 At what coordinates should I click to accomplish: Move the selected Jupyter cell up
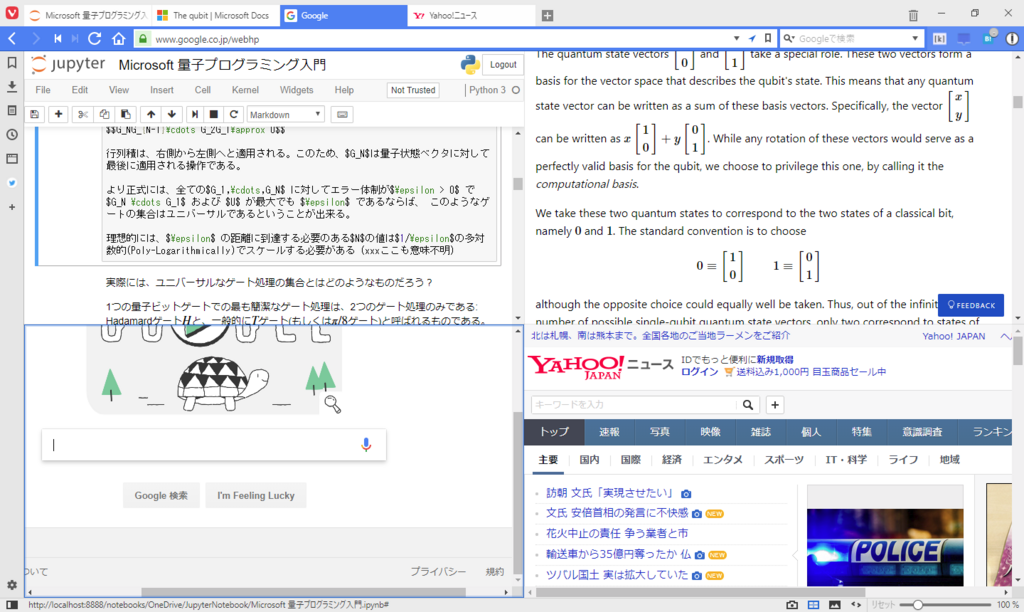151,114
